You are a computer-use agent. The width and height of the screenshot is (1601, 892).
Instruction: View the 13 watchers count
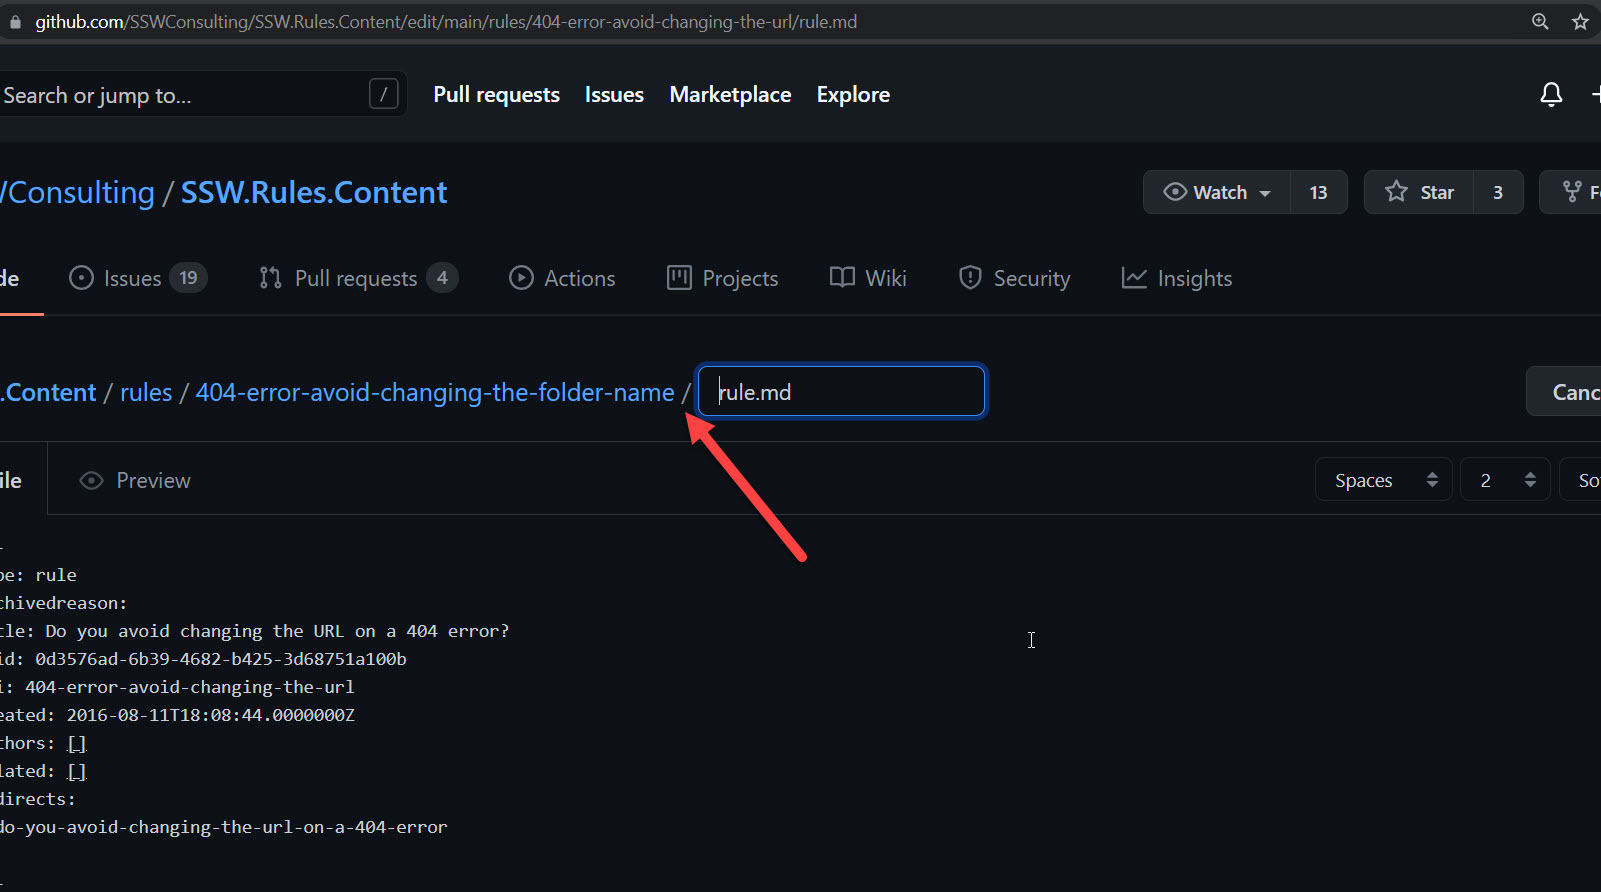click(x=1319, y=192)
